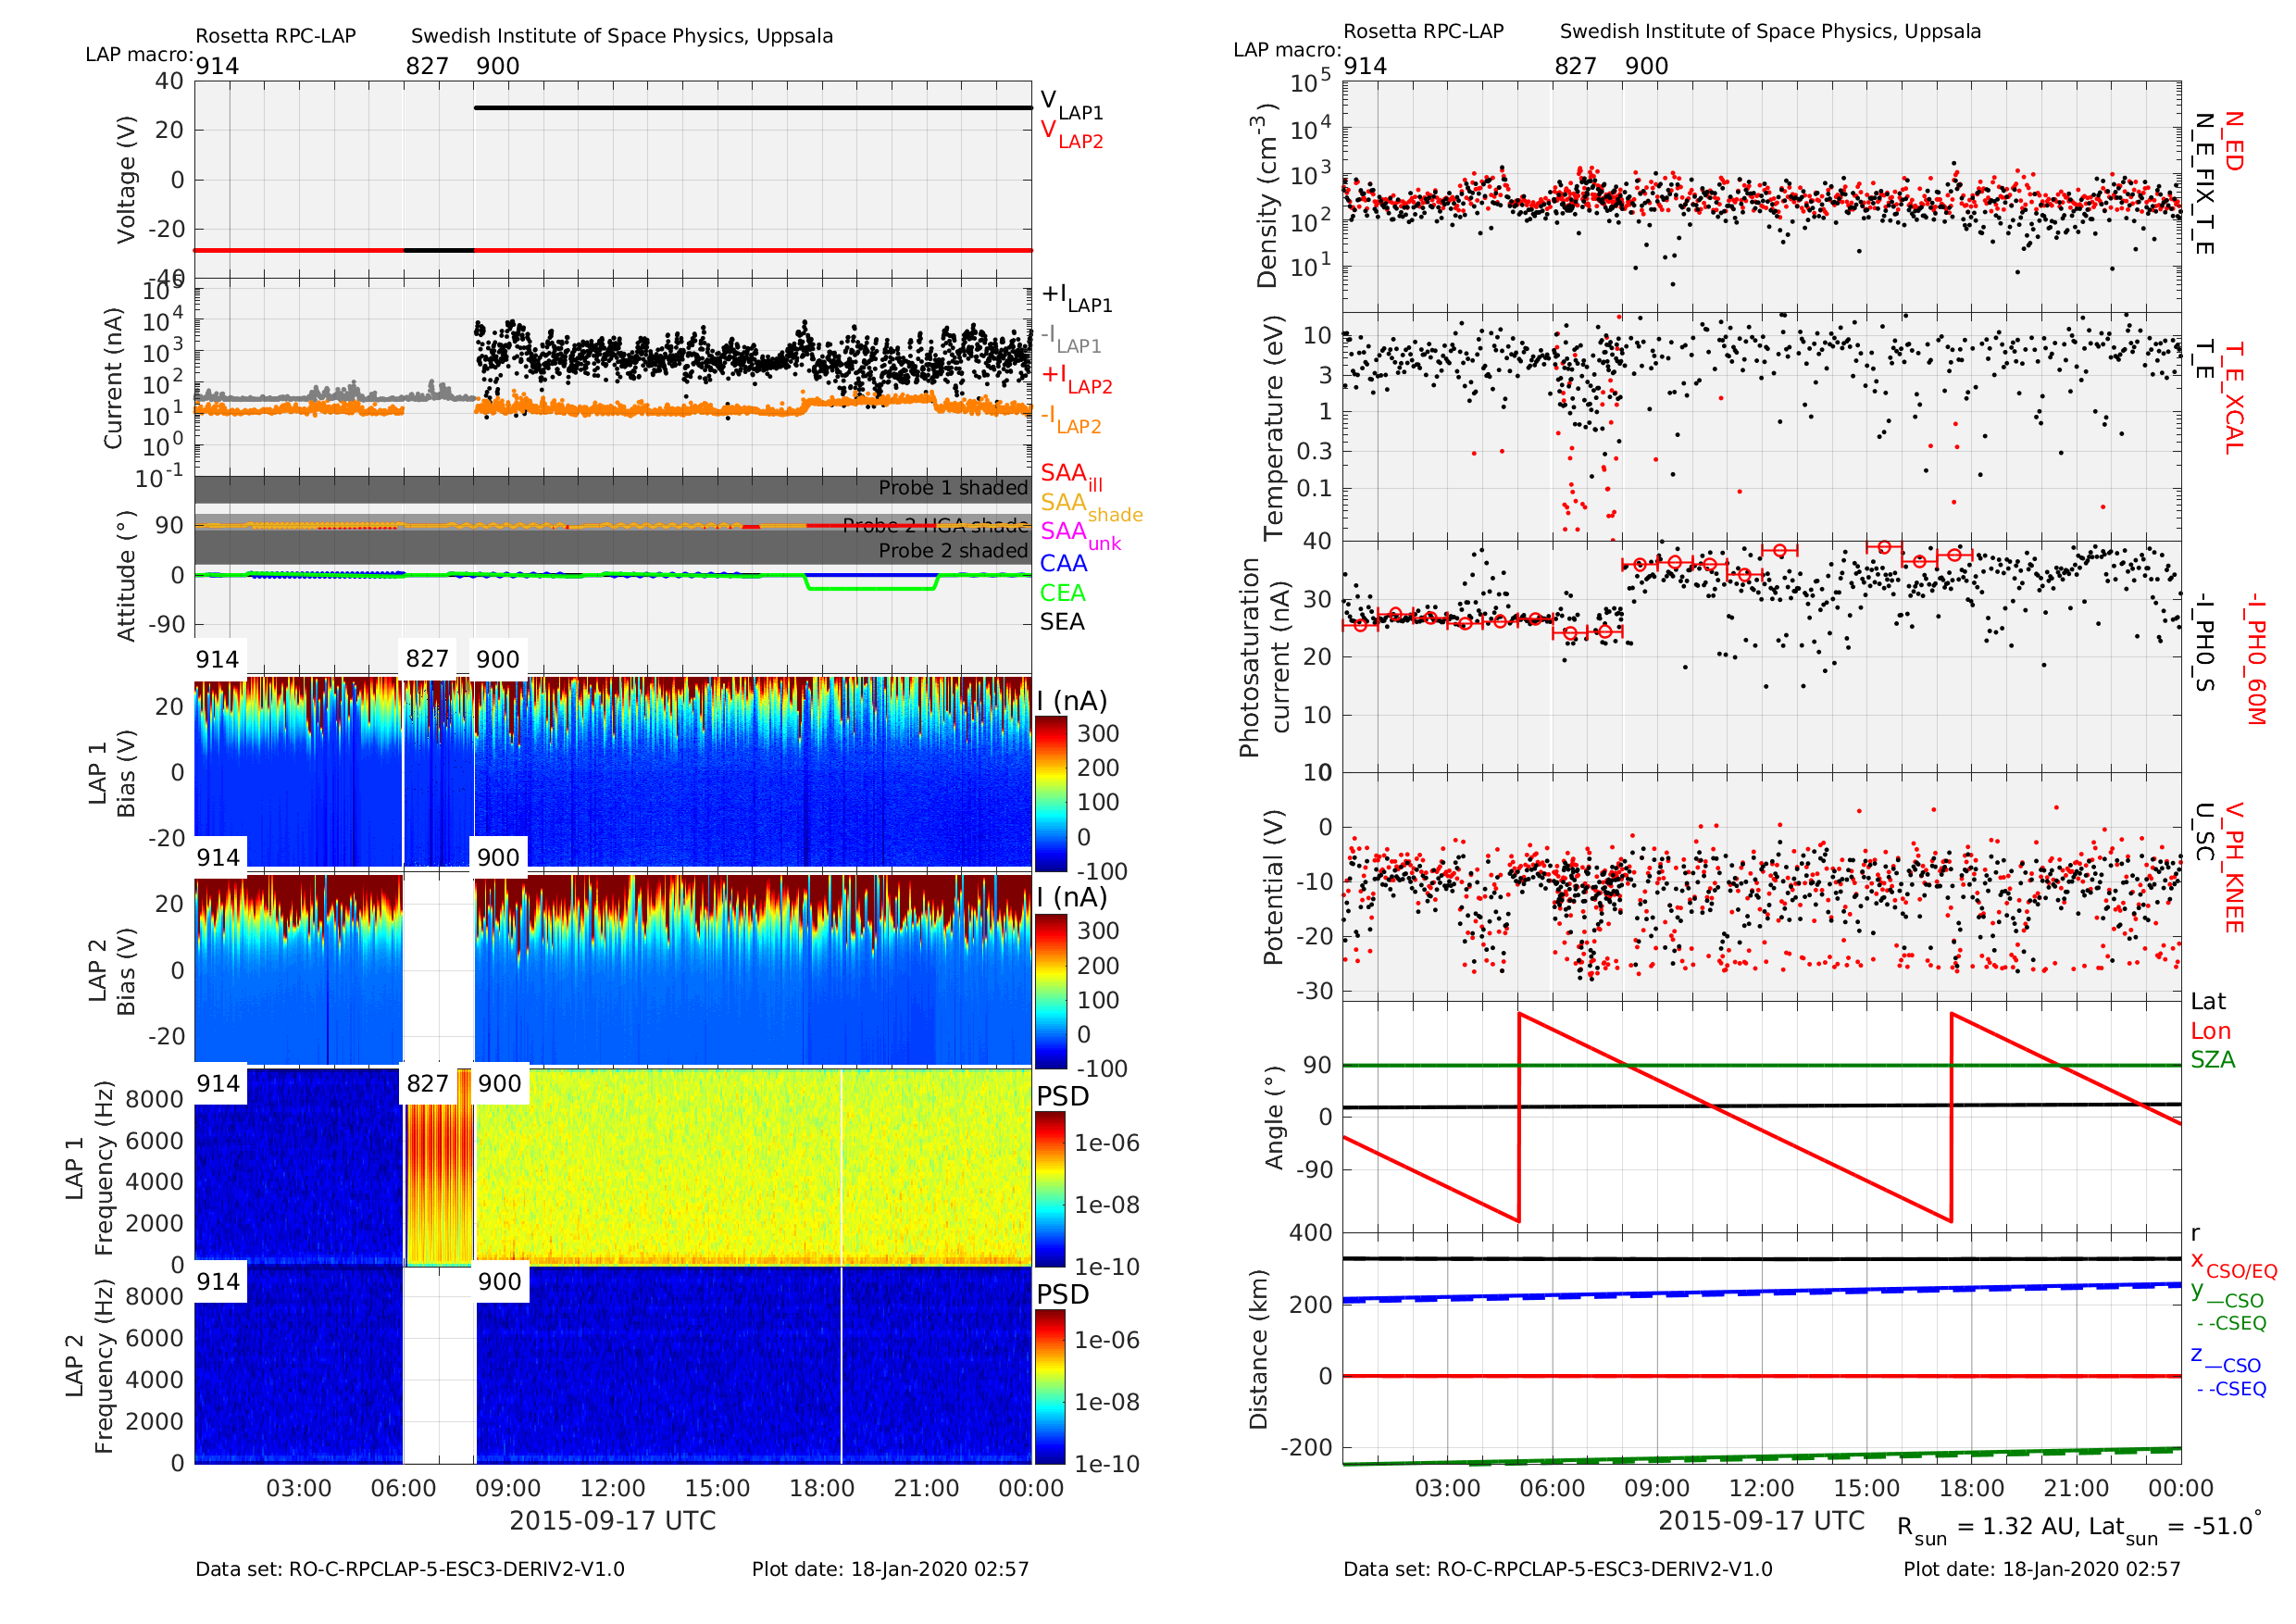2296x1624 pixels.
Task: Select the SAA_ill legend label
Action: pyautogui.click(x=1071, y=476)
